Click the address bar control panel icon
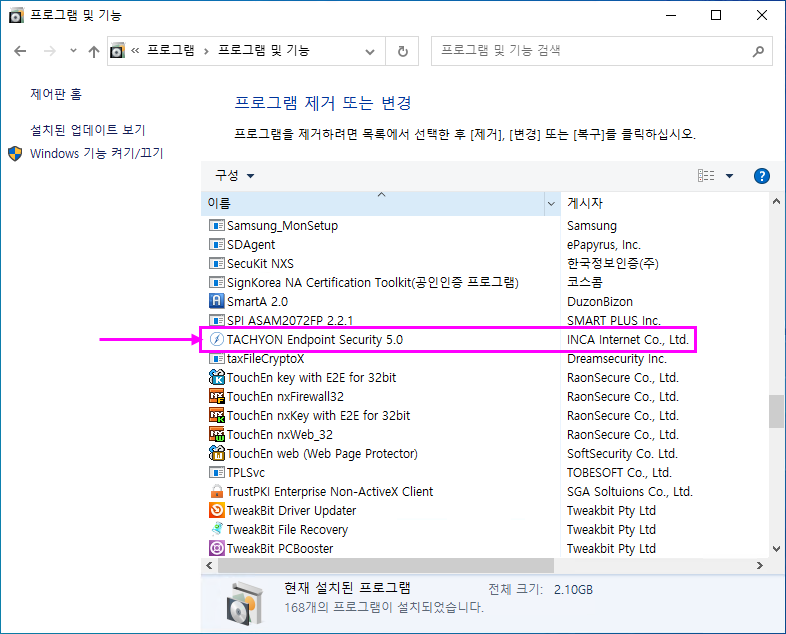 [x=117, y=51]
